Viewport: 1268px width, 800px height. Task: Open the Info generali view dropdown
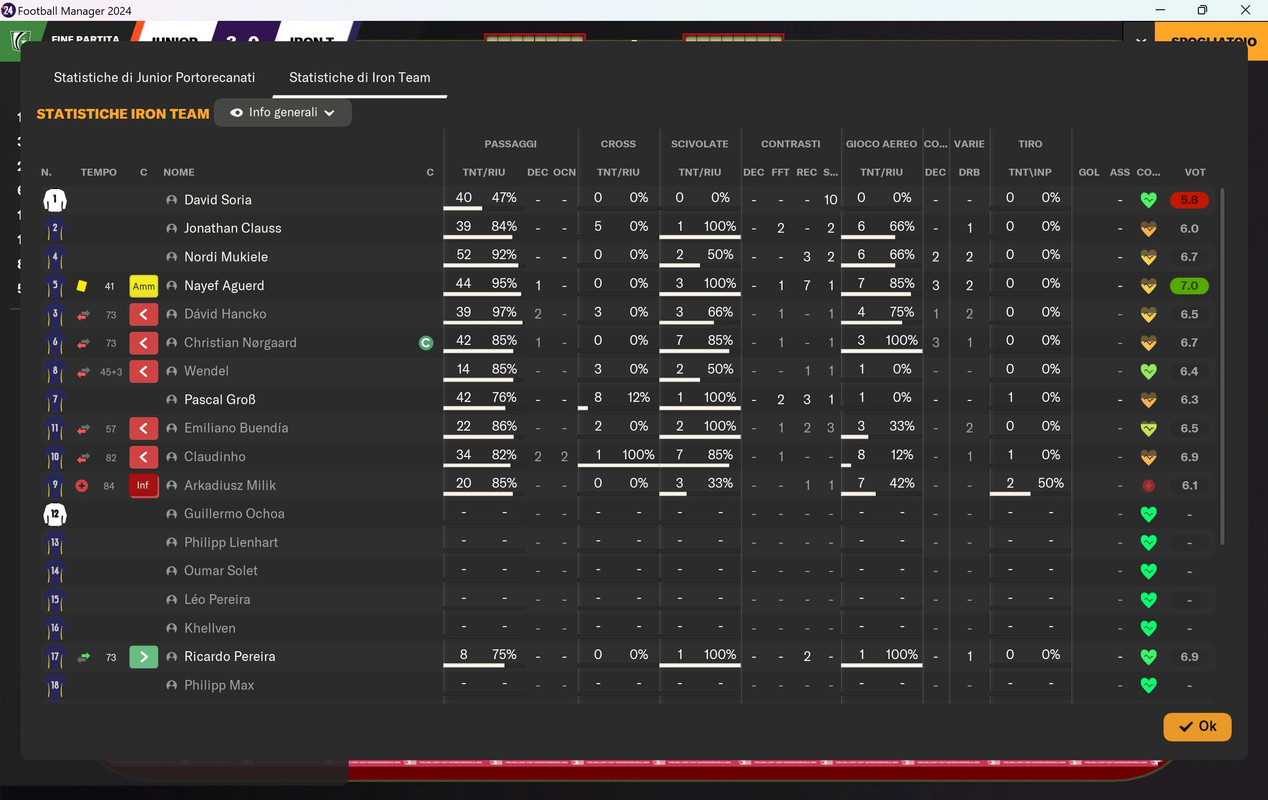click(283, 113)
